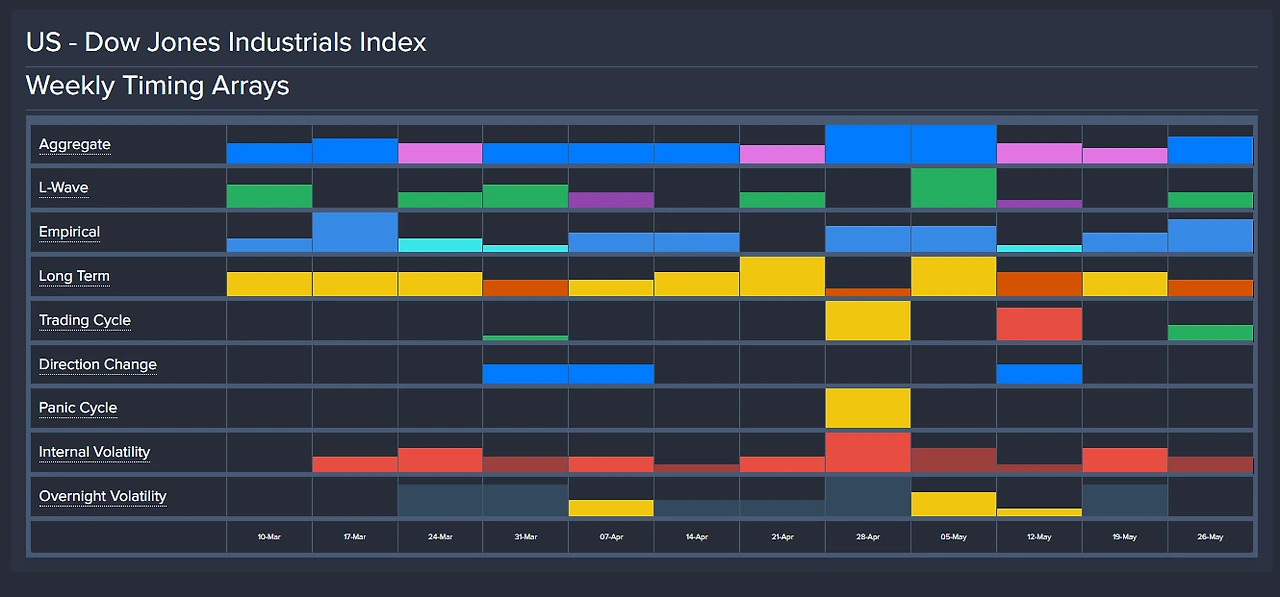
Task: Select the Aggregate blue bar for 26-May
Action: 1210,150
